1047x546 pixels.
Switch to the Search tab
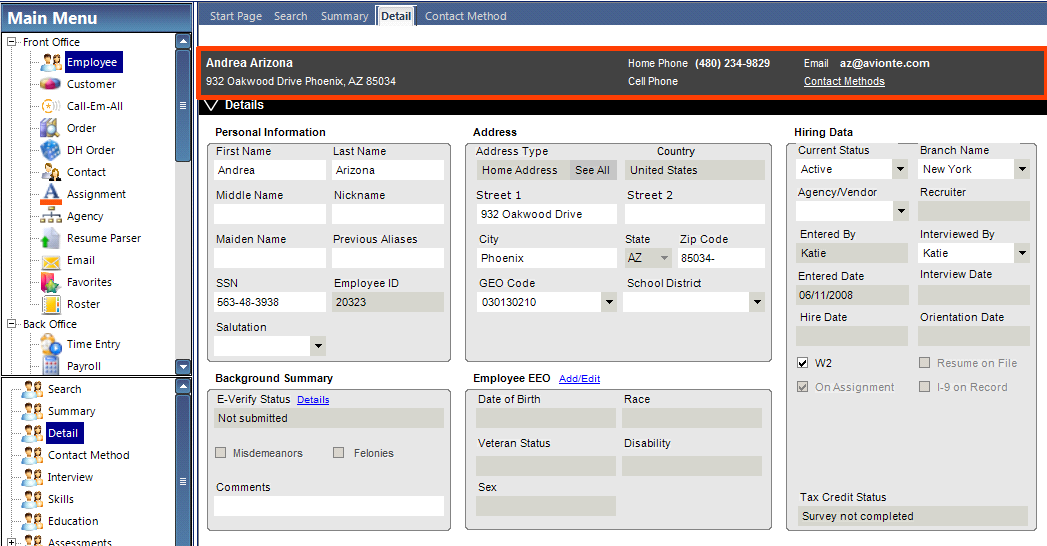[290, 16]
